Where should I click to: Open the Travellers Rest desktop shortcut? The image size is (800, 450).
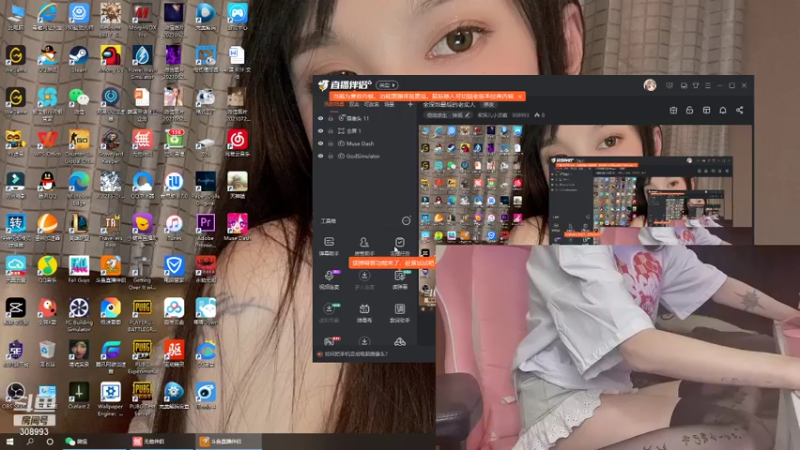[x=110, y=230]
